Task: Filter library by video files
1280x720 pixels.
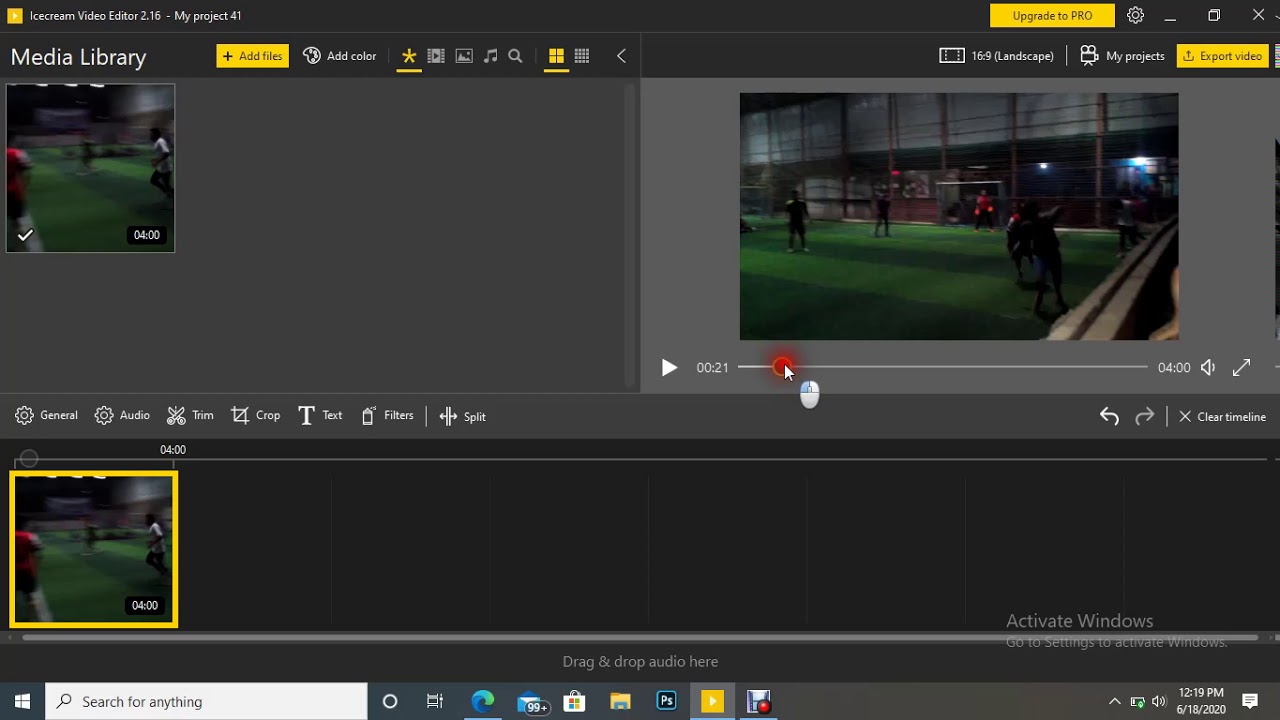Action: [x=436, y=57]
